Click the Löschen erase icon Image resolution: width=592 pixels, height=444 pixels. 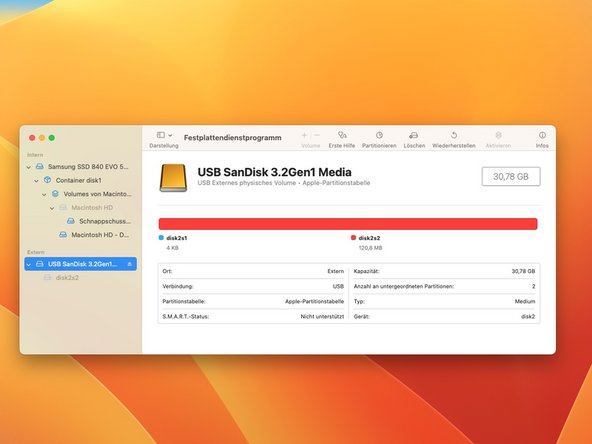[414, 135]
